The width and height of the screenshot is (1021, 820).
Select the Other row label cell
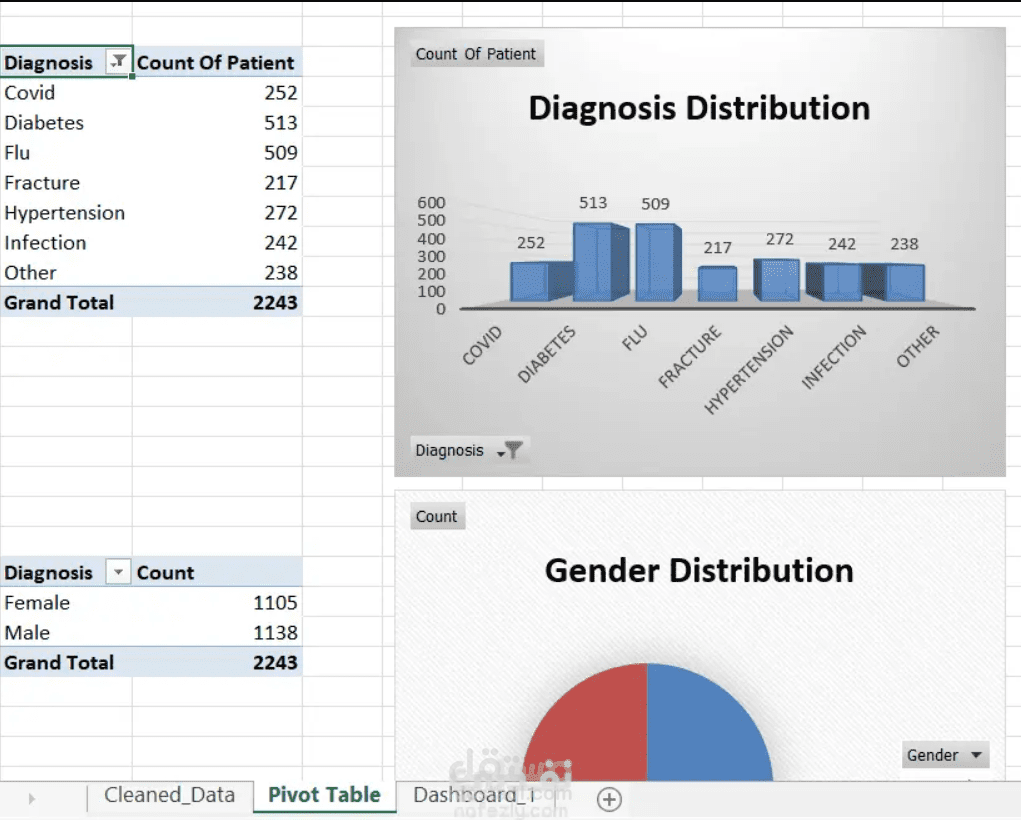tap(66, 272)
